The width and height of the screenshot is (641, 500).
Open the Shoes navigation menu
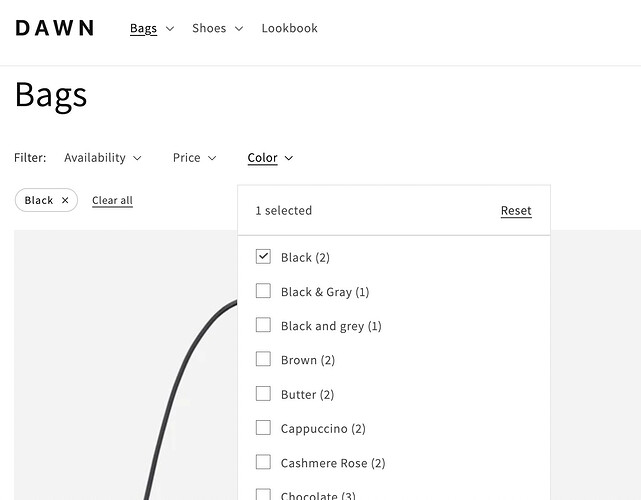[x=217, y=28]
